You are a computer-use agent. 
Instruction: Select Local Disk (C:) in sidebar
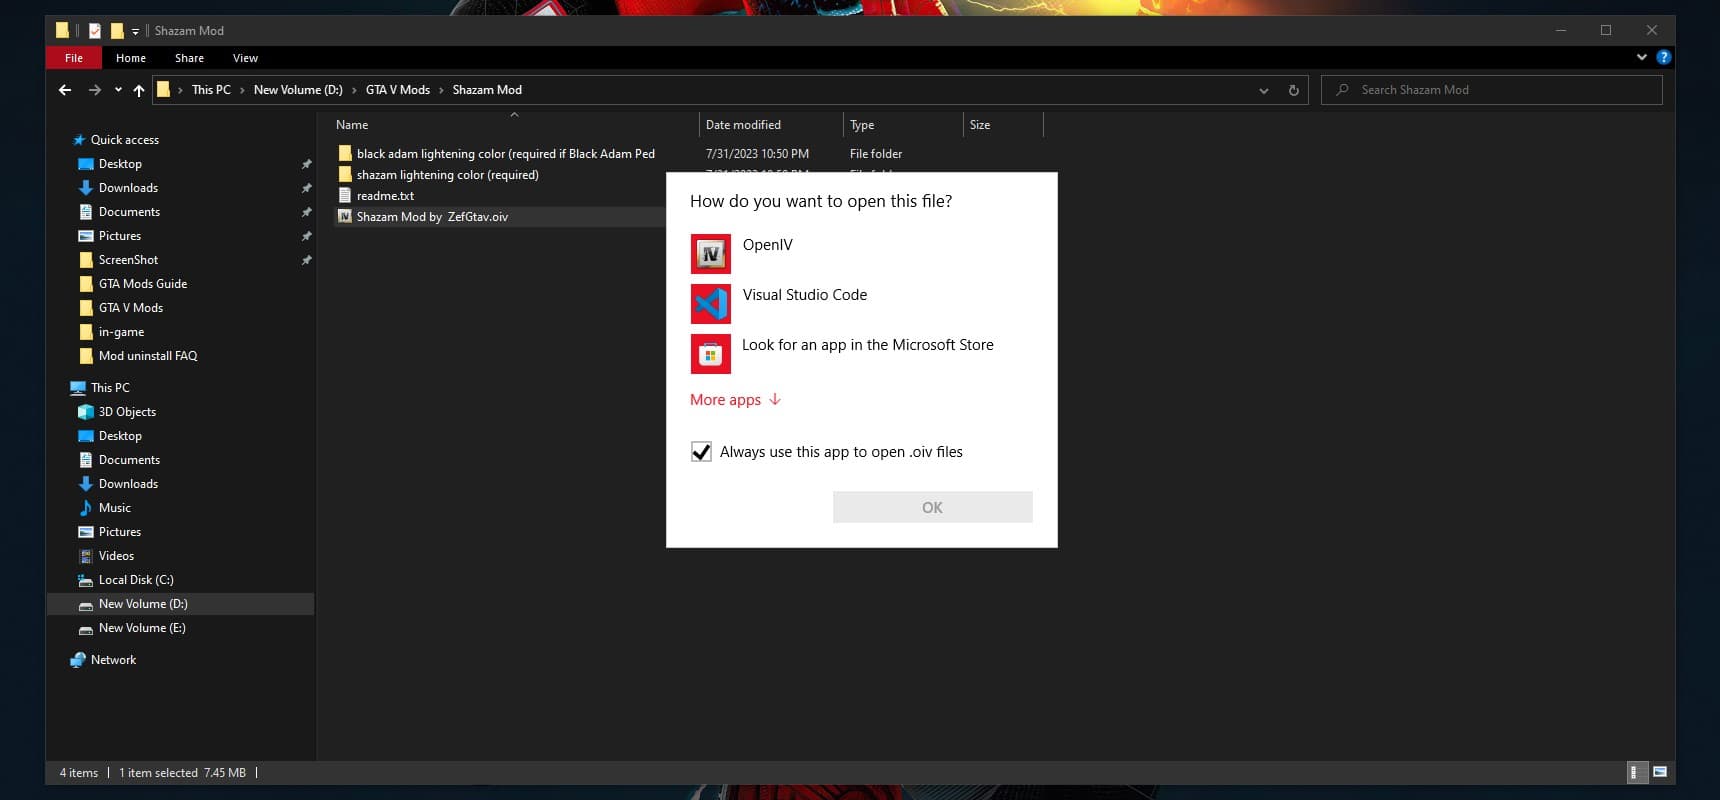136,580
